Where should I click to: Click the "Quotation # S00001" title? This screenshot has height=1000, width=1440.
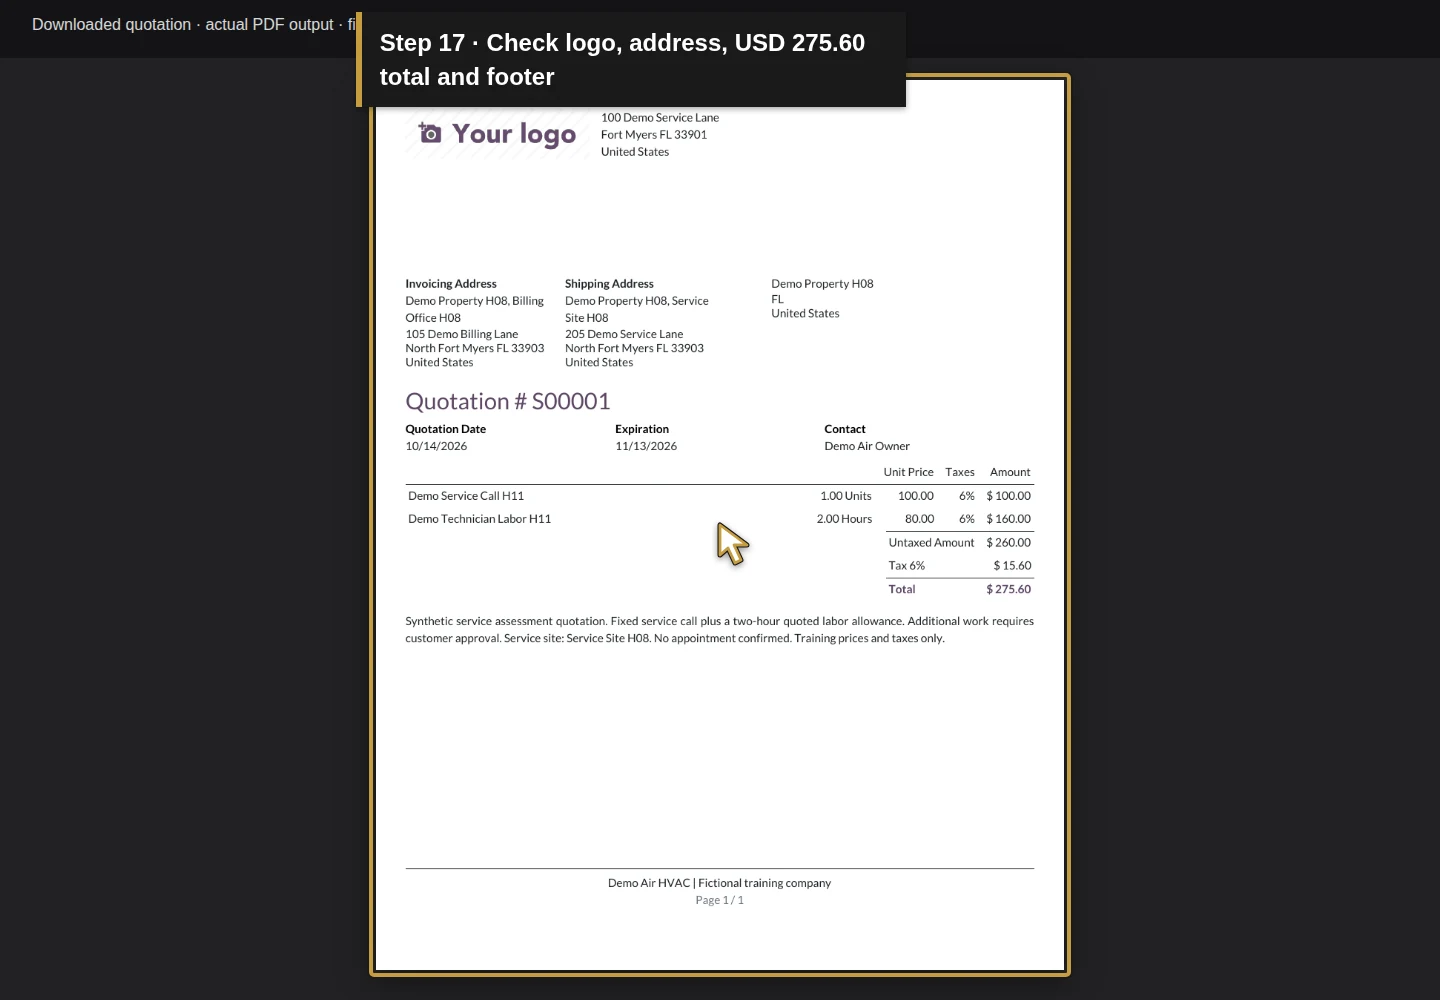point(508,401)
